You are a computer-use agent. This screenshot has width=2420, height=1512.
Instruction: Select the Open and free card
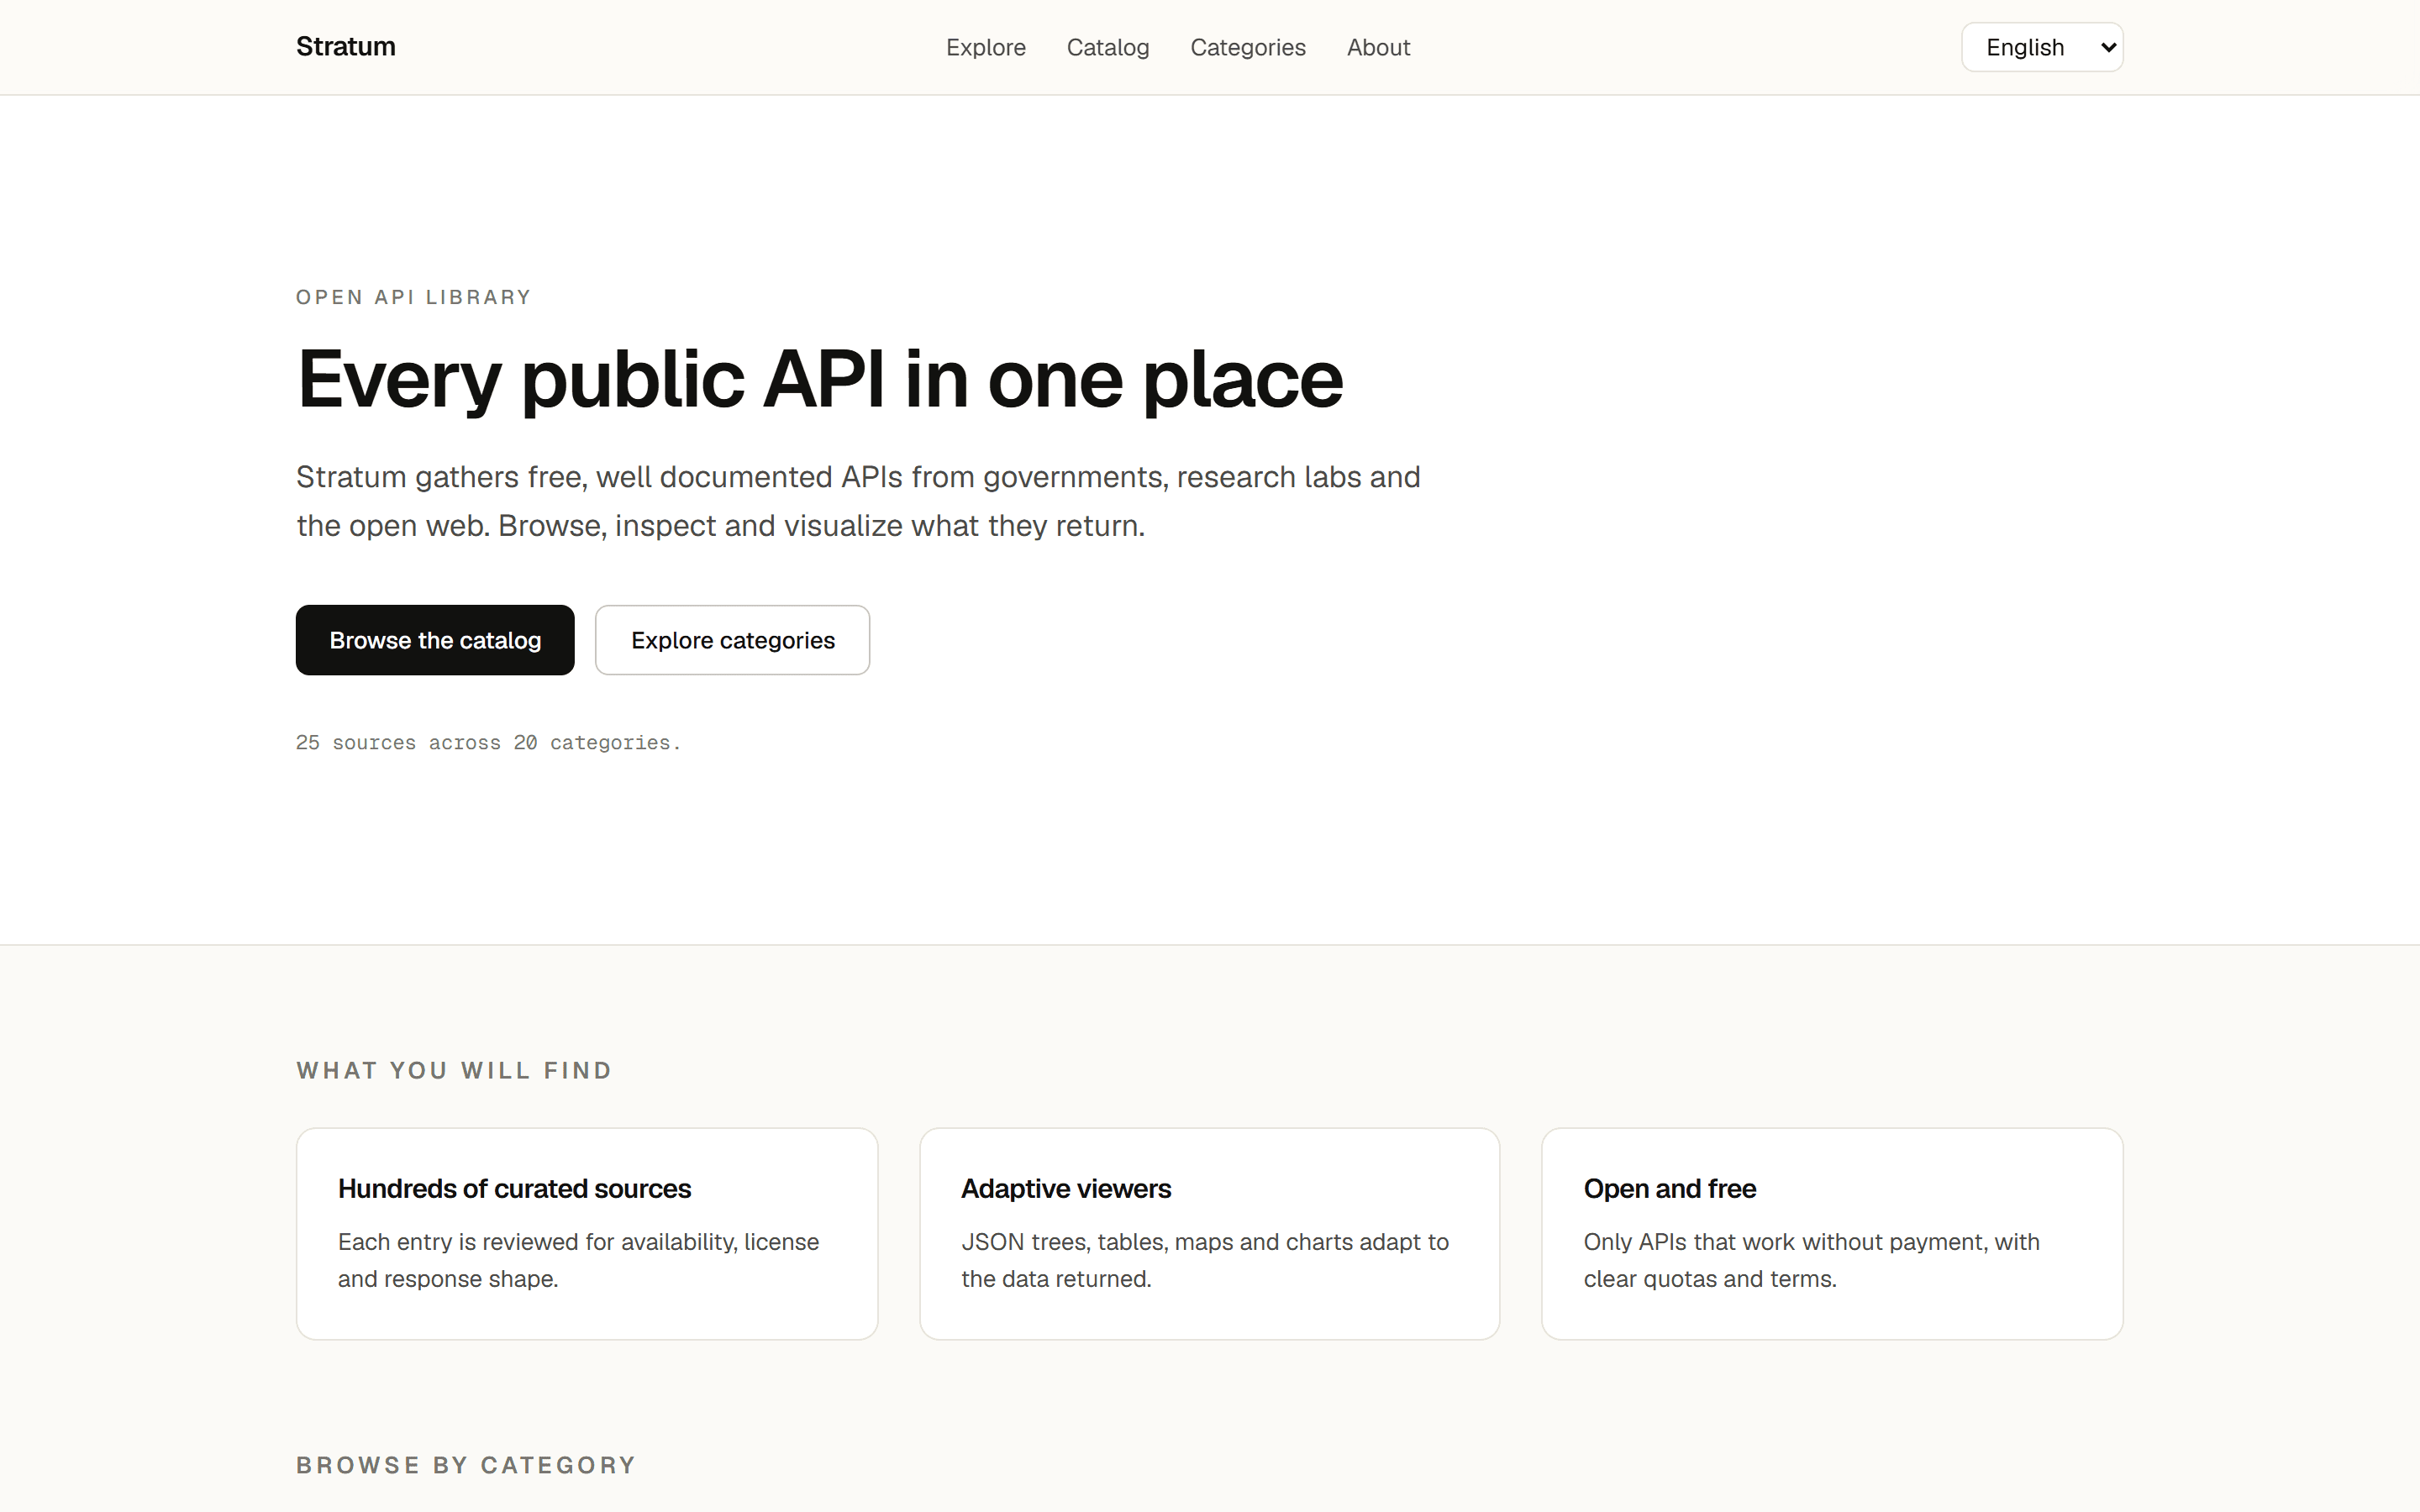coord(1832,1233)
